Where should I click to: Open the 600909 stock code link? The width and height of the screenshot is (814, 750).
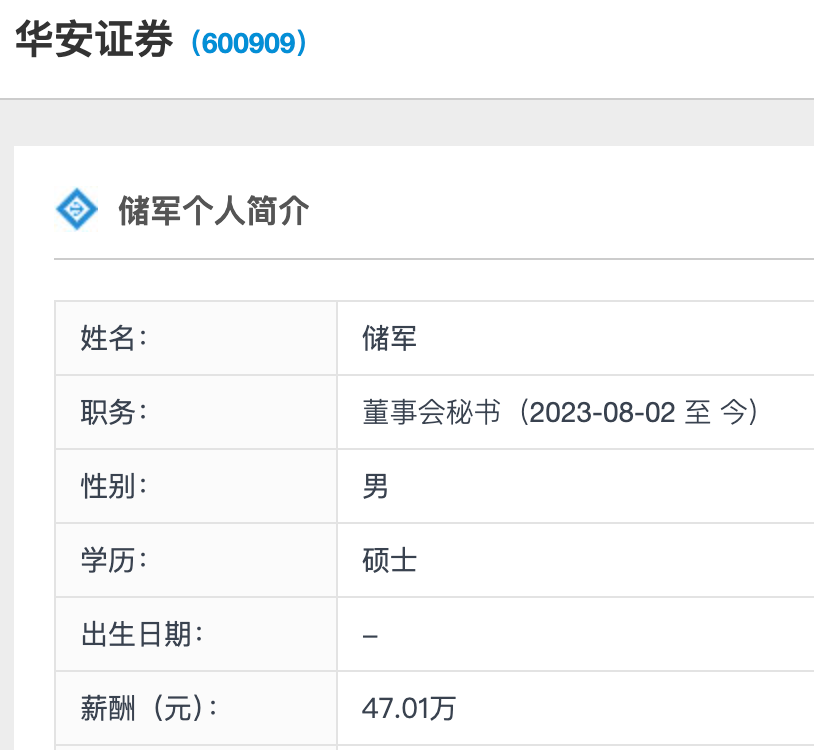tap(249, 43)
